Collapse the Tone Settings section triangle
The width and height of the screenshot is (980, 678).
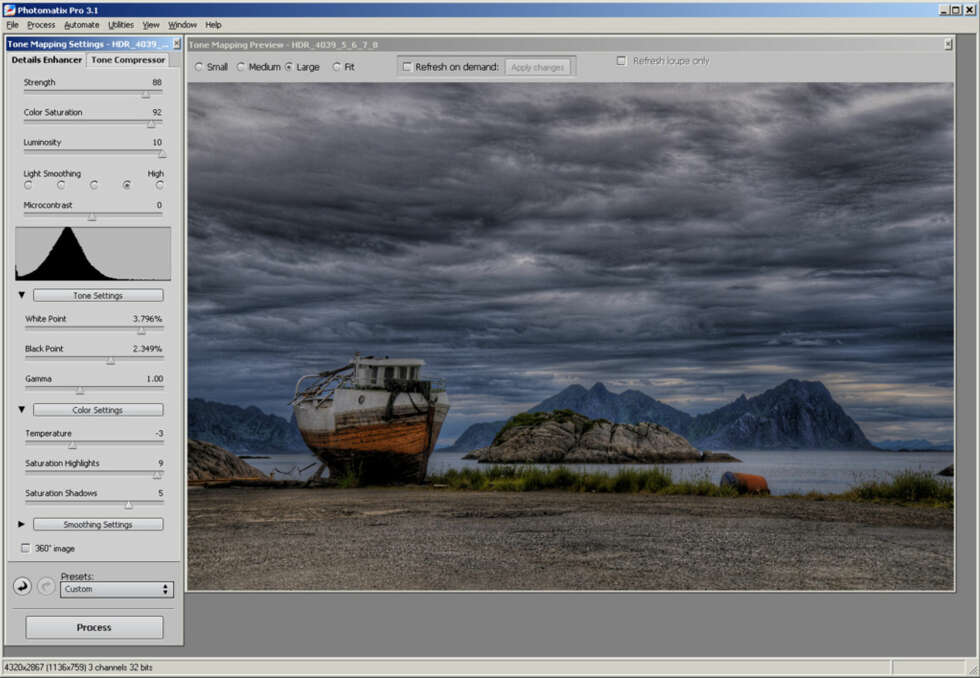[22, 295]
